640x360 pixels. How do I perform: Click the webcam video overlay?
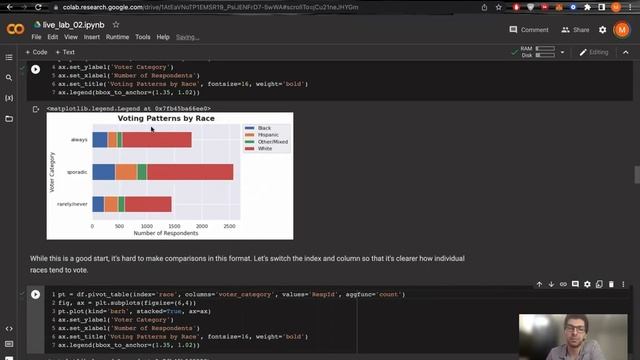point(573,337)
